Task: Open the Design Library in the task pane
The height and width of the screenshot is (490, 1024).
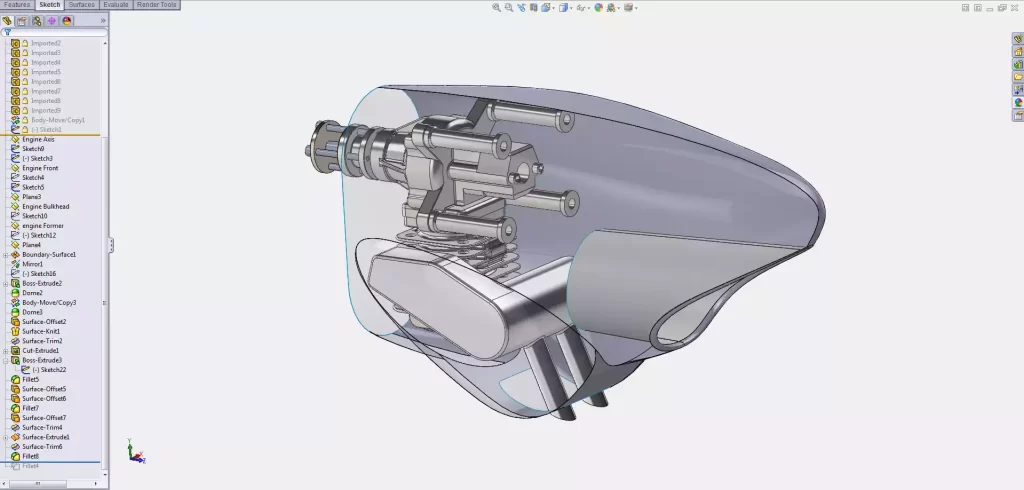Action: (x=1018, y=51)
